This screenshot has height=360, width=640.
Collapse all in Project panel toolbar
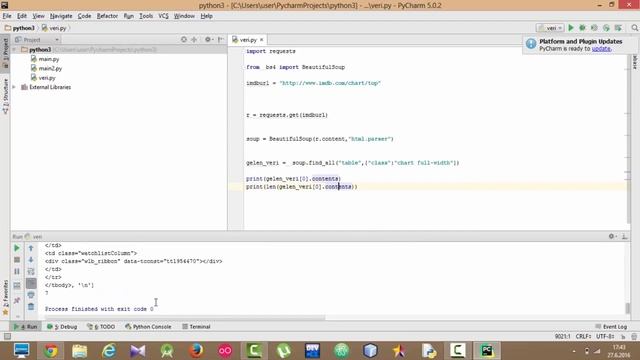point(194,40)
